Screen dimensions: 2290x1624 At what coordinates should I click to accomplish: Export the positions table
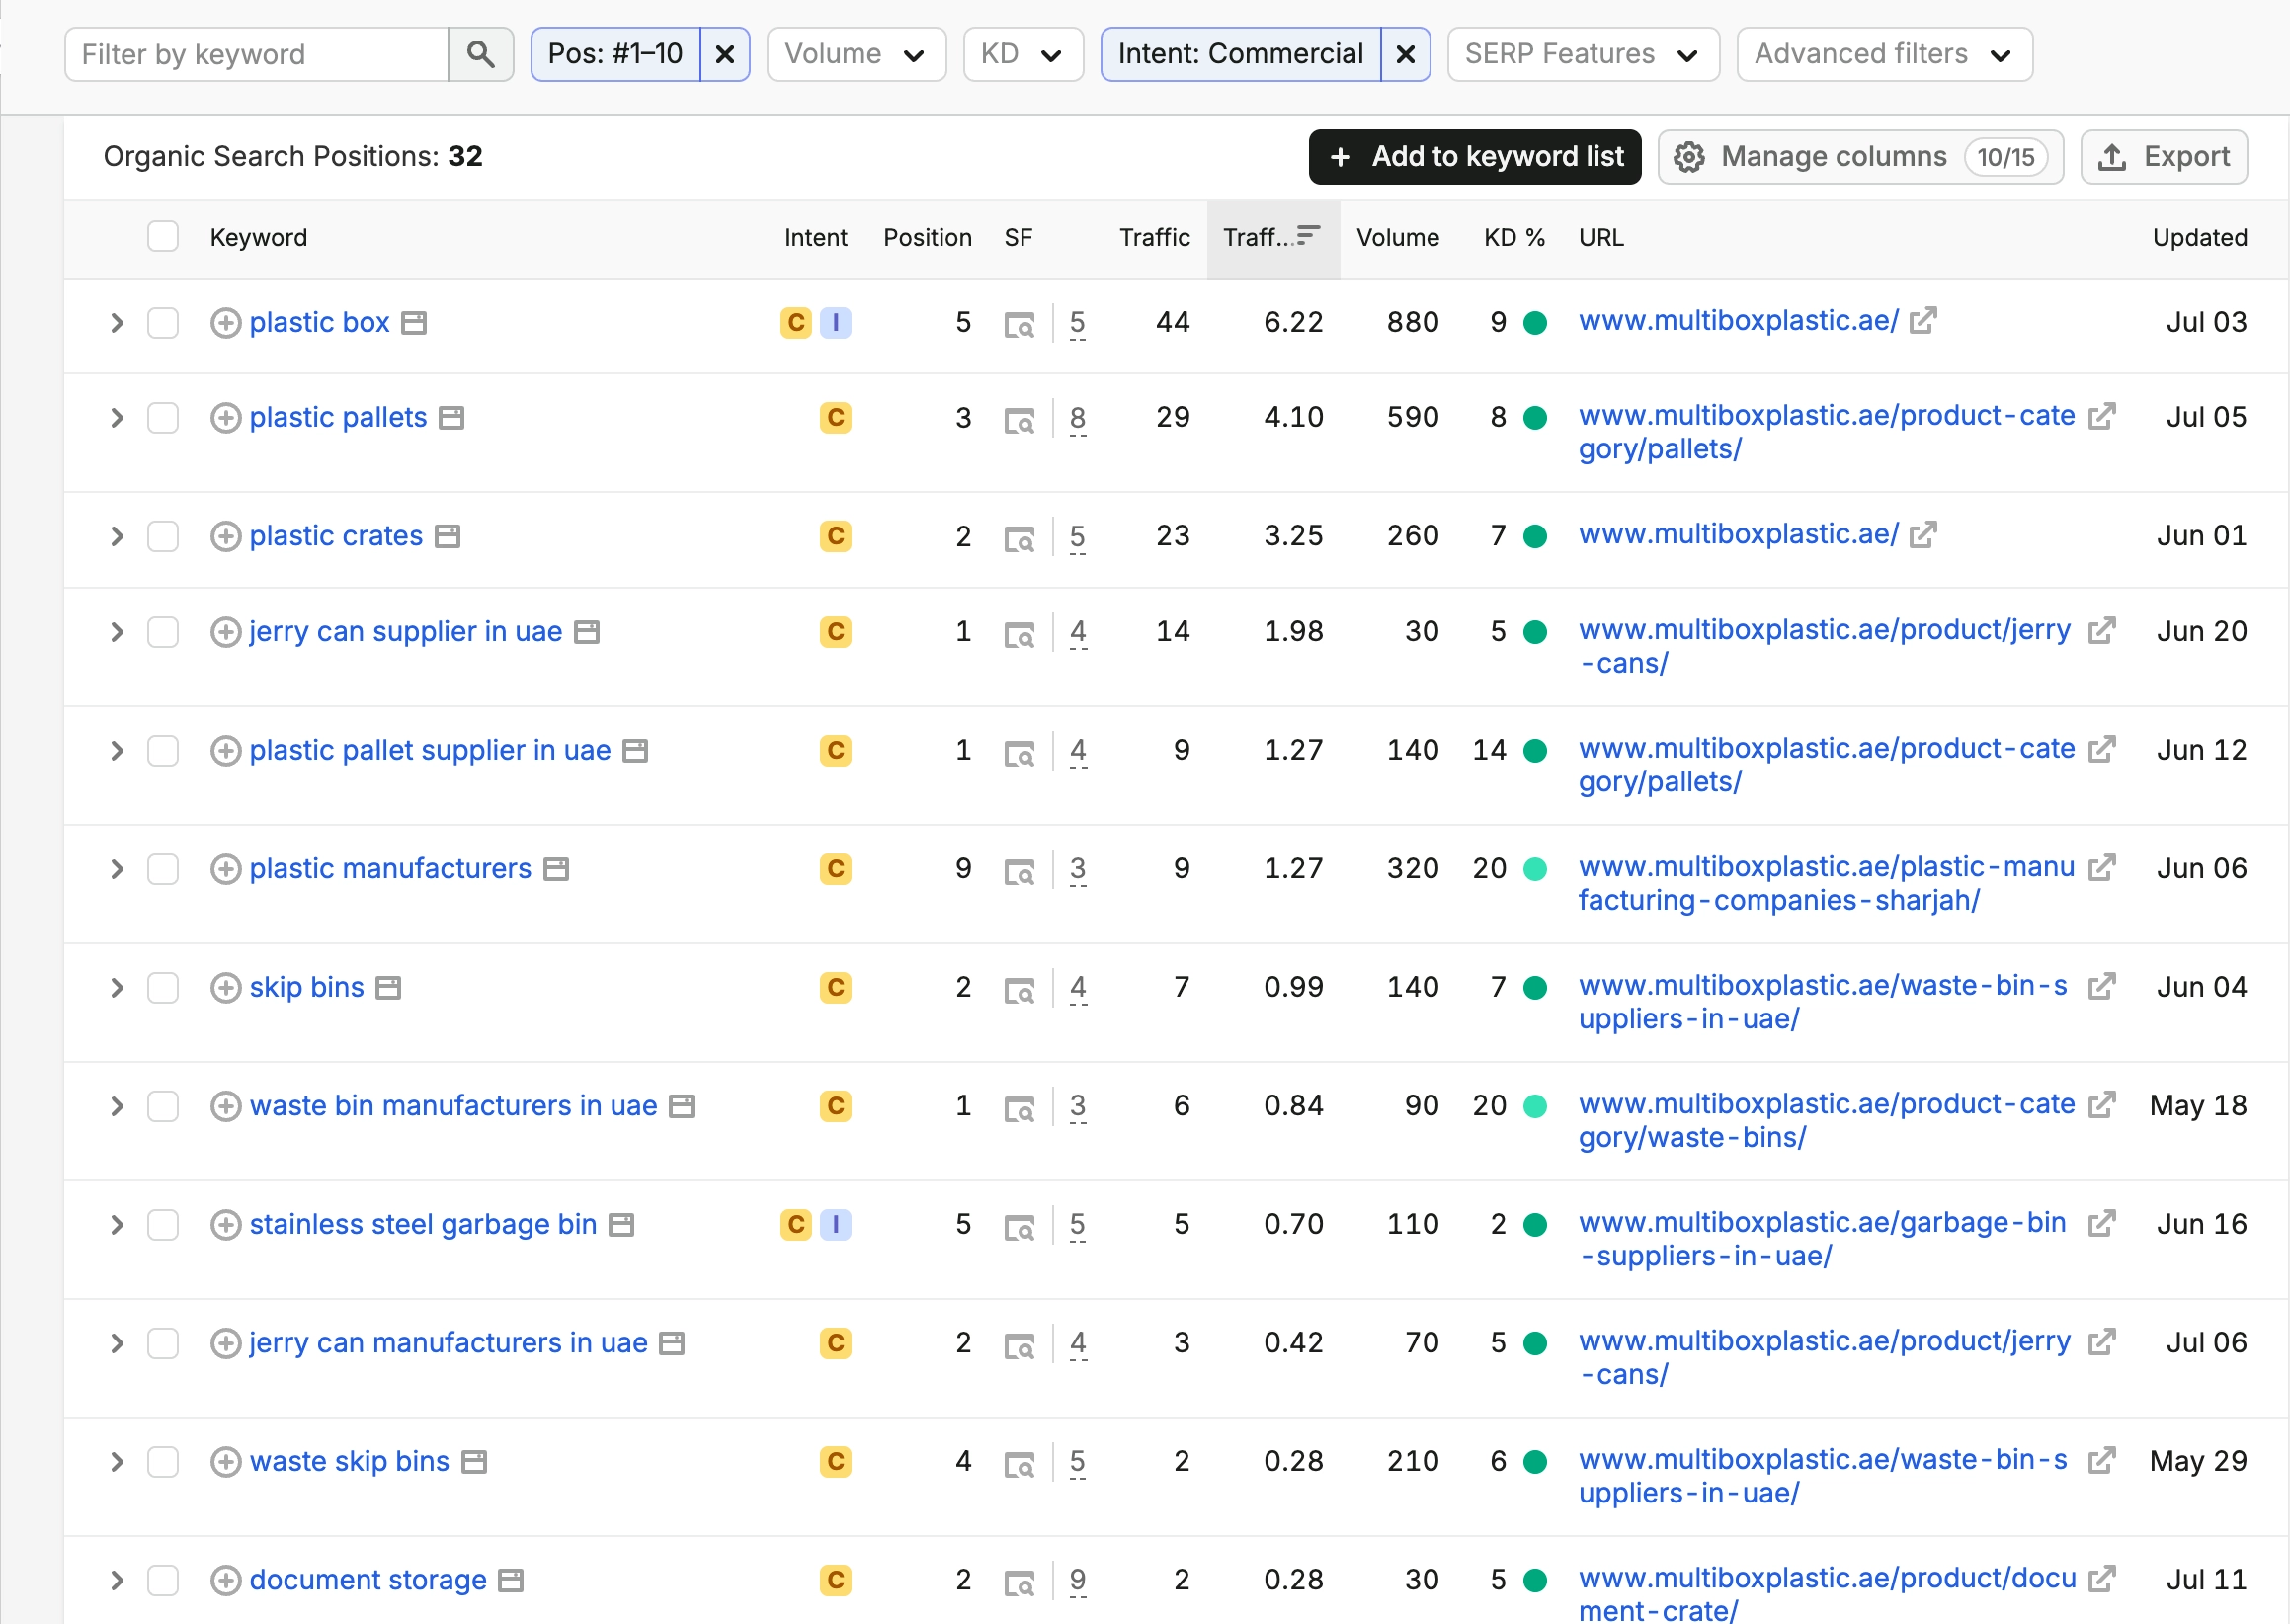pos(2164,157)
